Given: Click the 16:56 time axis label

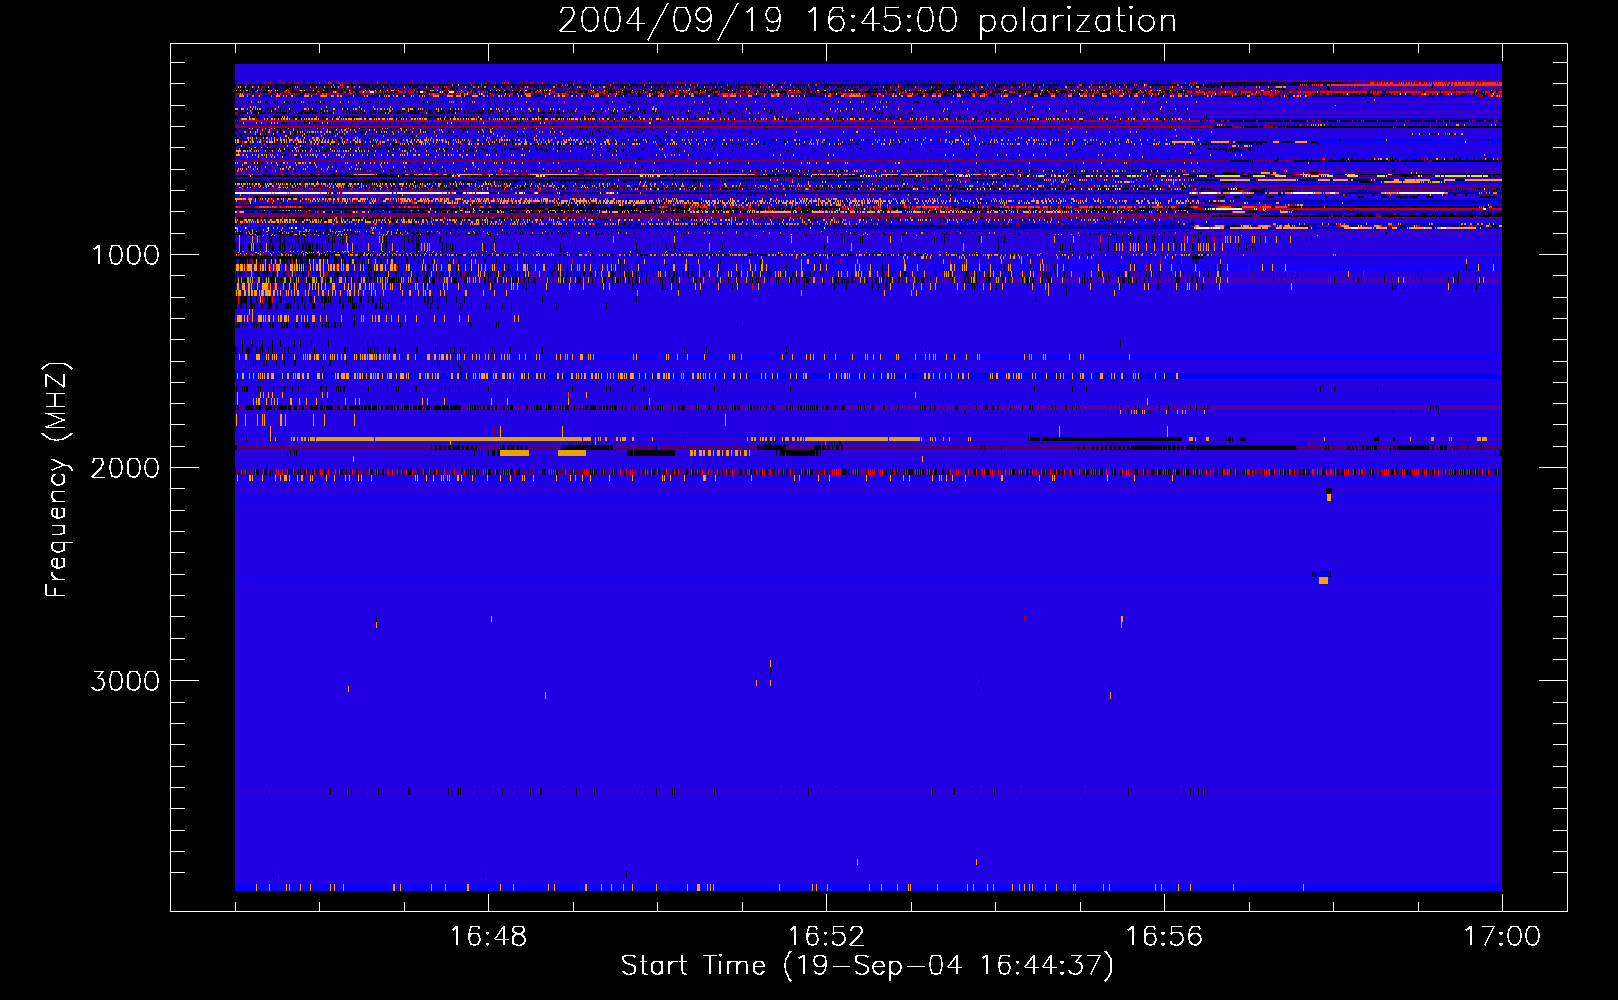Looking at the screenshot, I should [1164, 937].
